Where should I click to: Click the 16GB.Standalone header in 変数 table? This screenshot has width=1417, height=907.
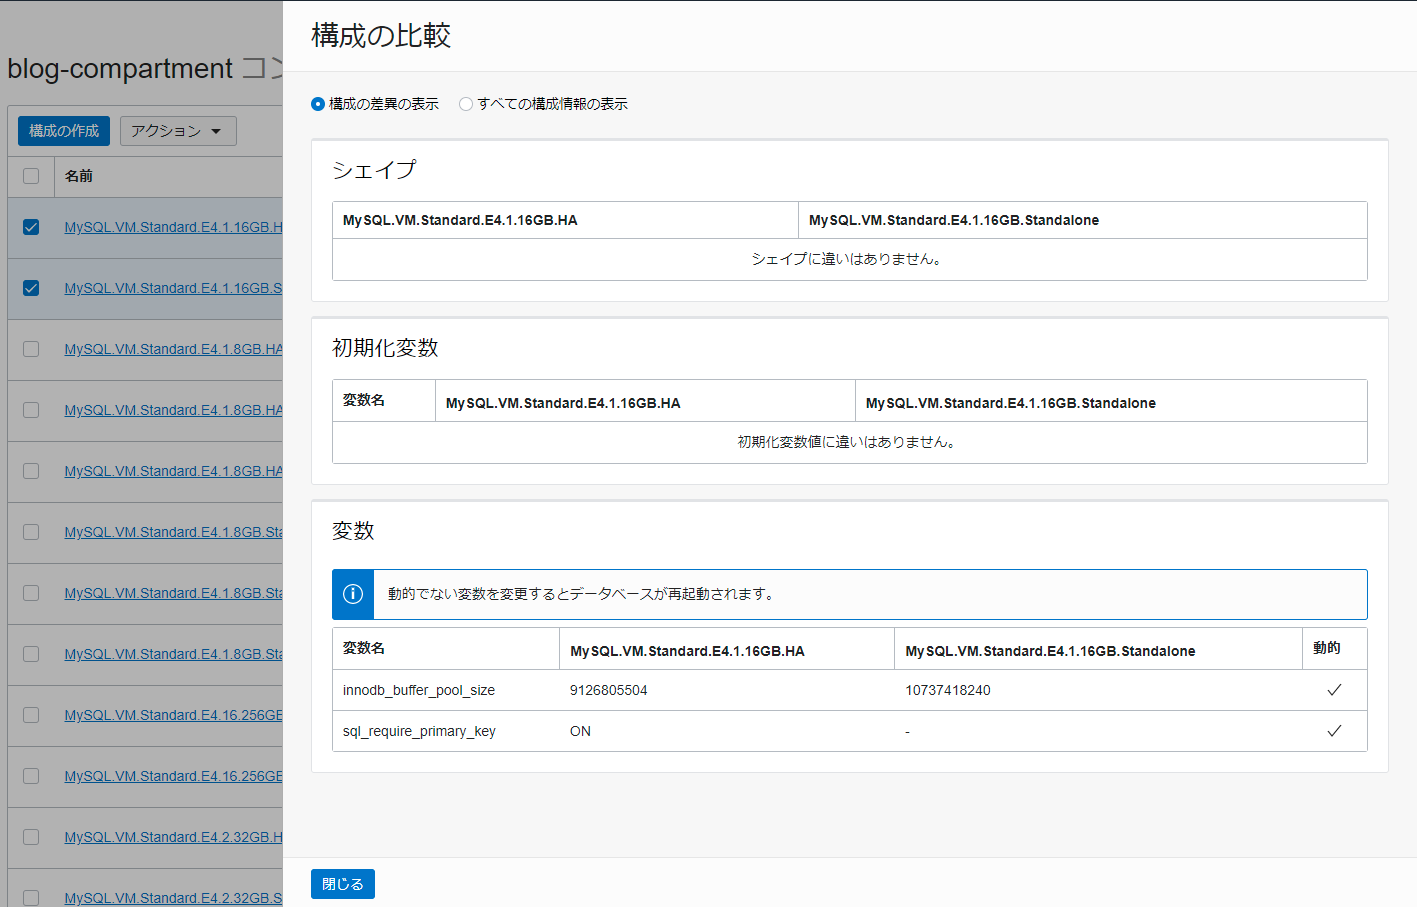tap(1050, 651)
